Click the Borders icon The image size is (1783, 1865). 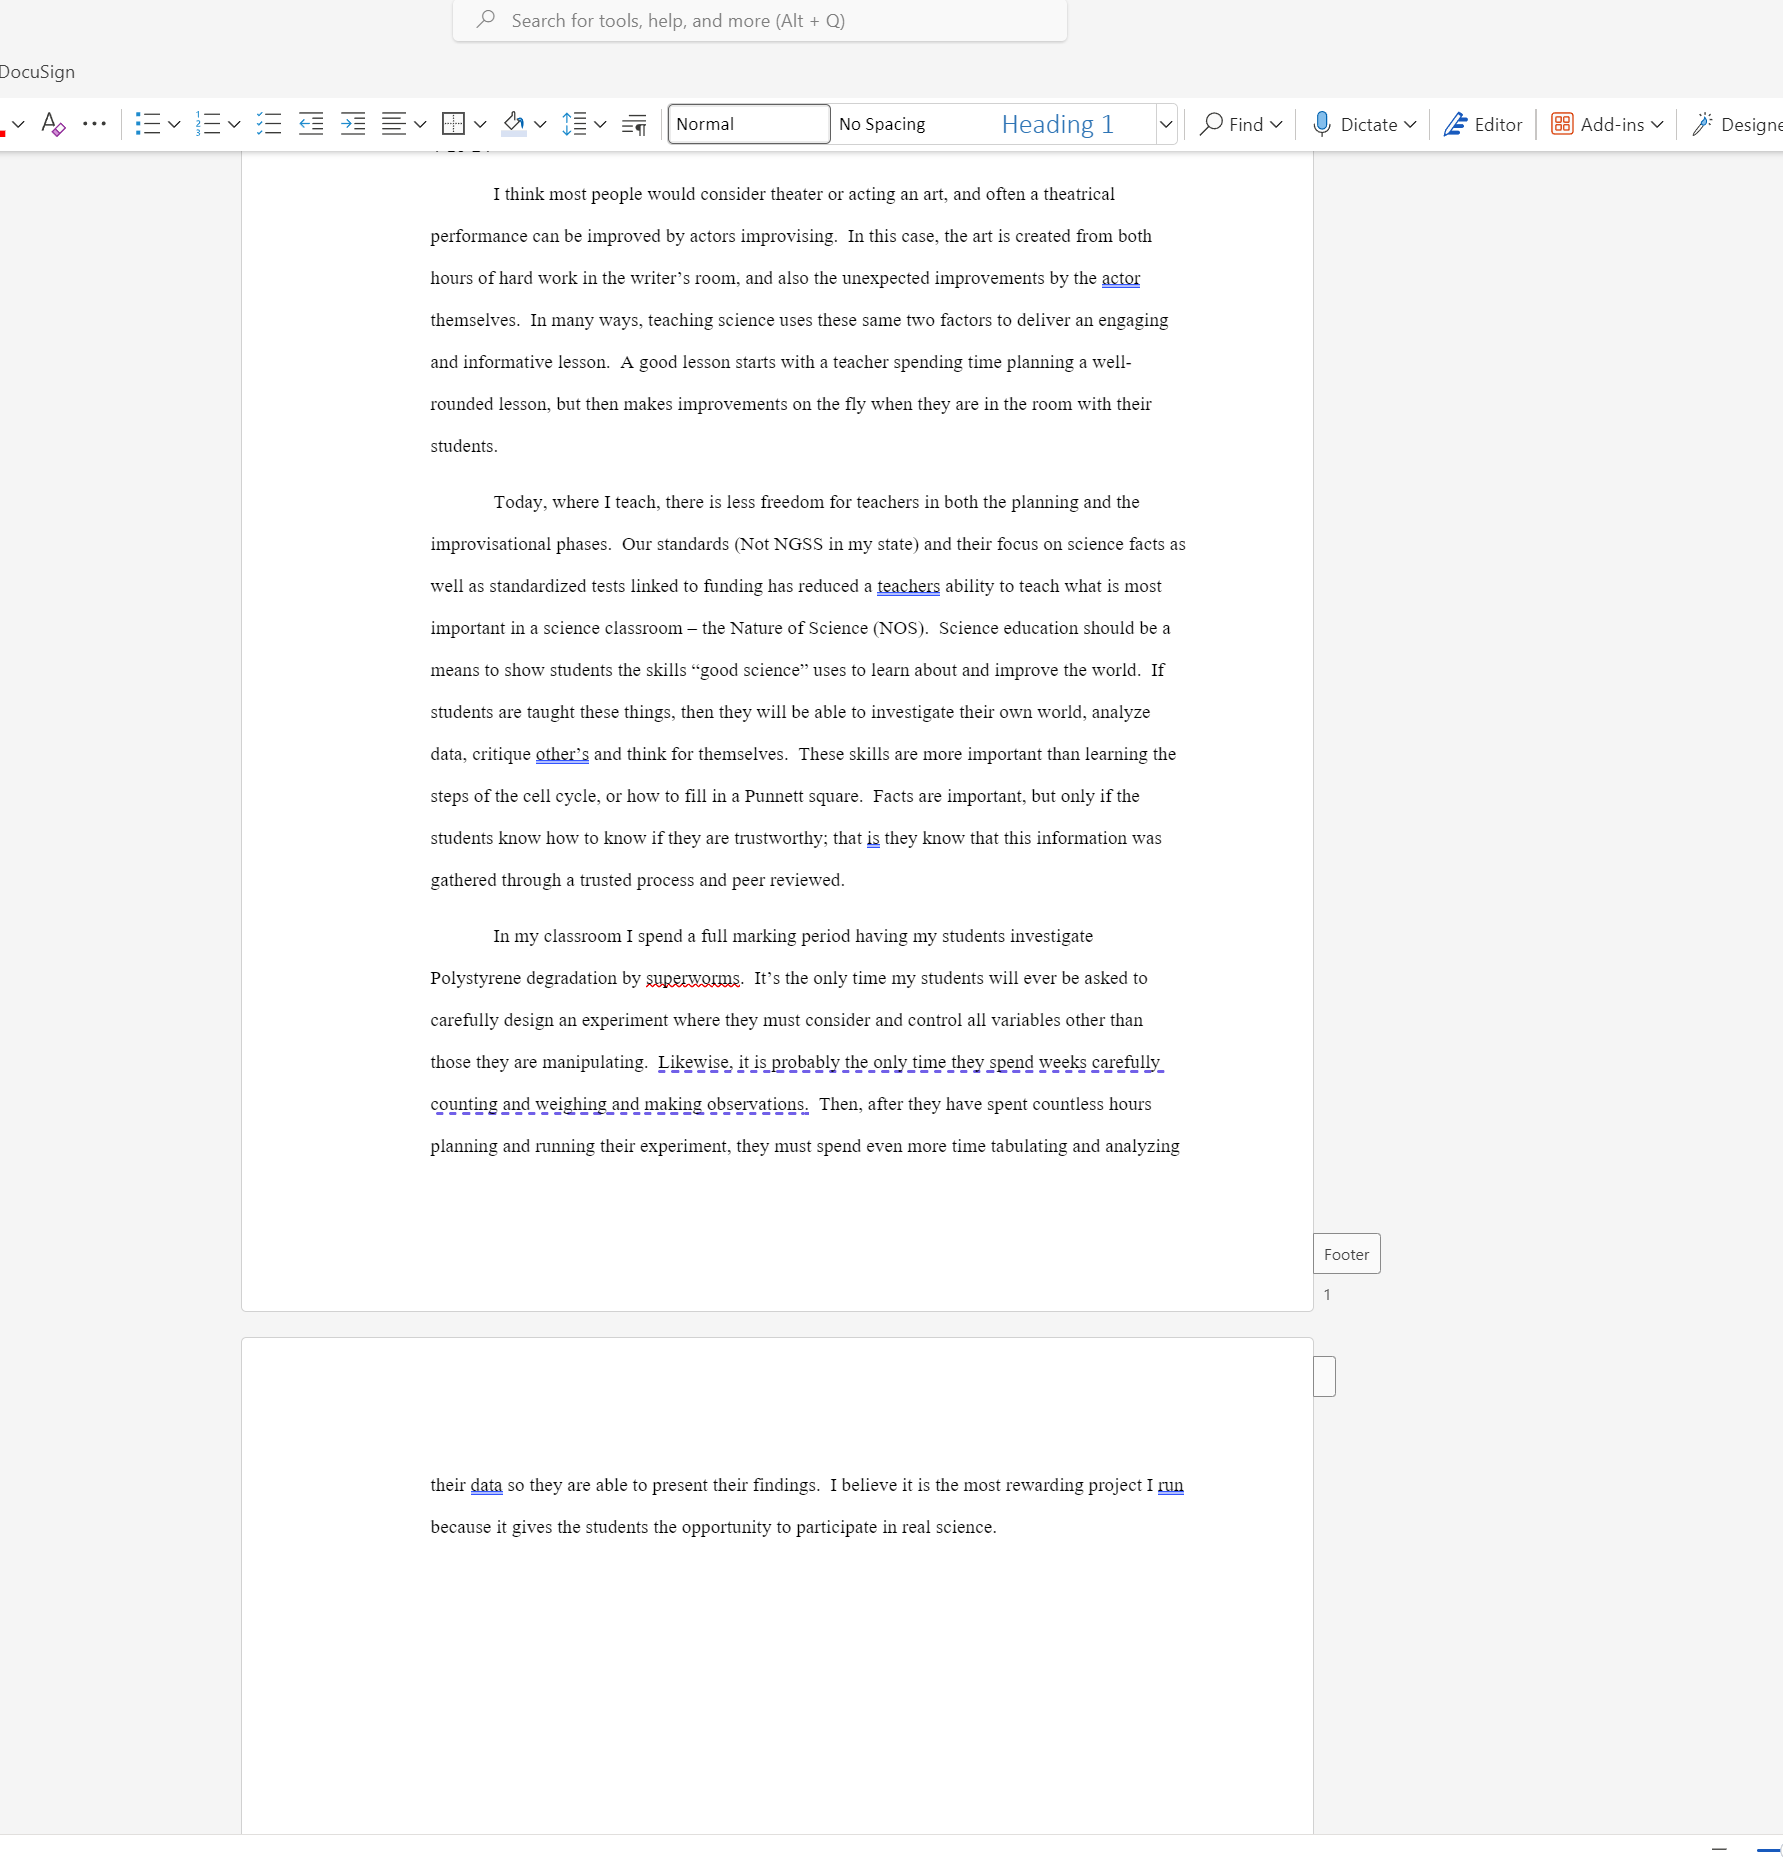point(453,124)
